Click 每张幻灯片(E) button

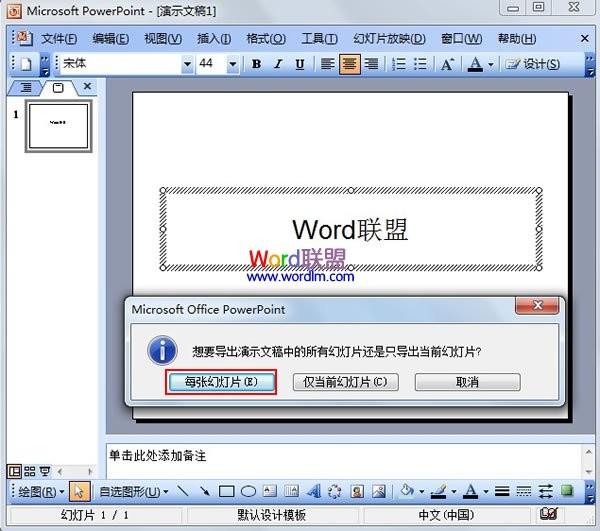point(221,382)
